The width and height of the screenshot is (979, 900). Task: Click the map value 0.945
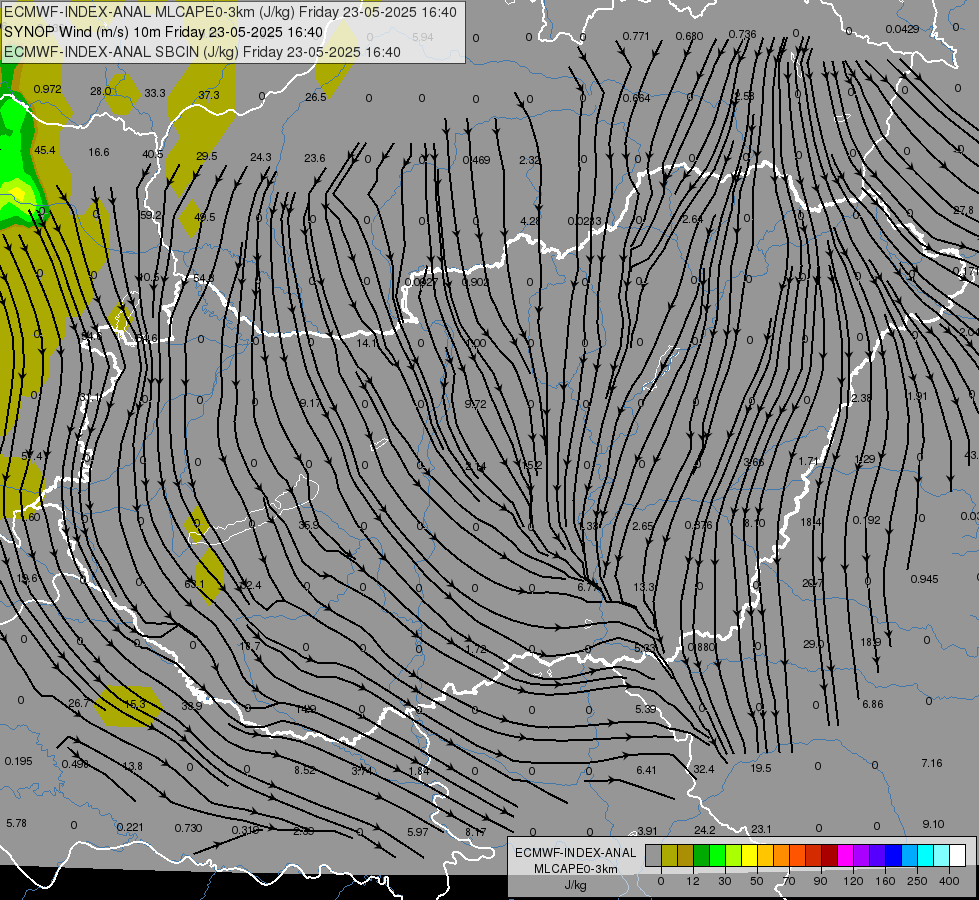click(924, 579)
